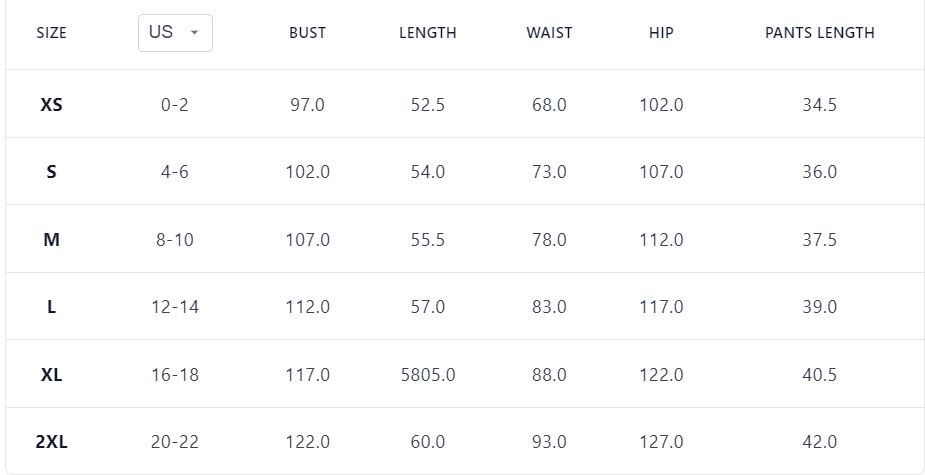925x475 pixels.
Task: Click the HIP column header
Action: 661,33
